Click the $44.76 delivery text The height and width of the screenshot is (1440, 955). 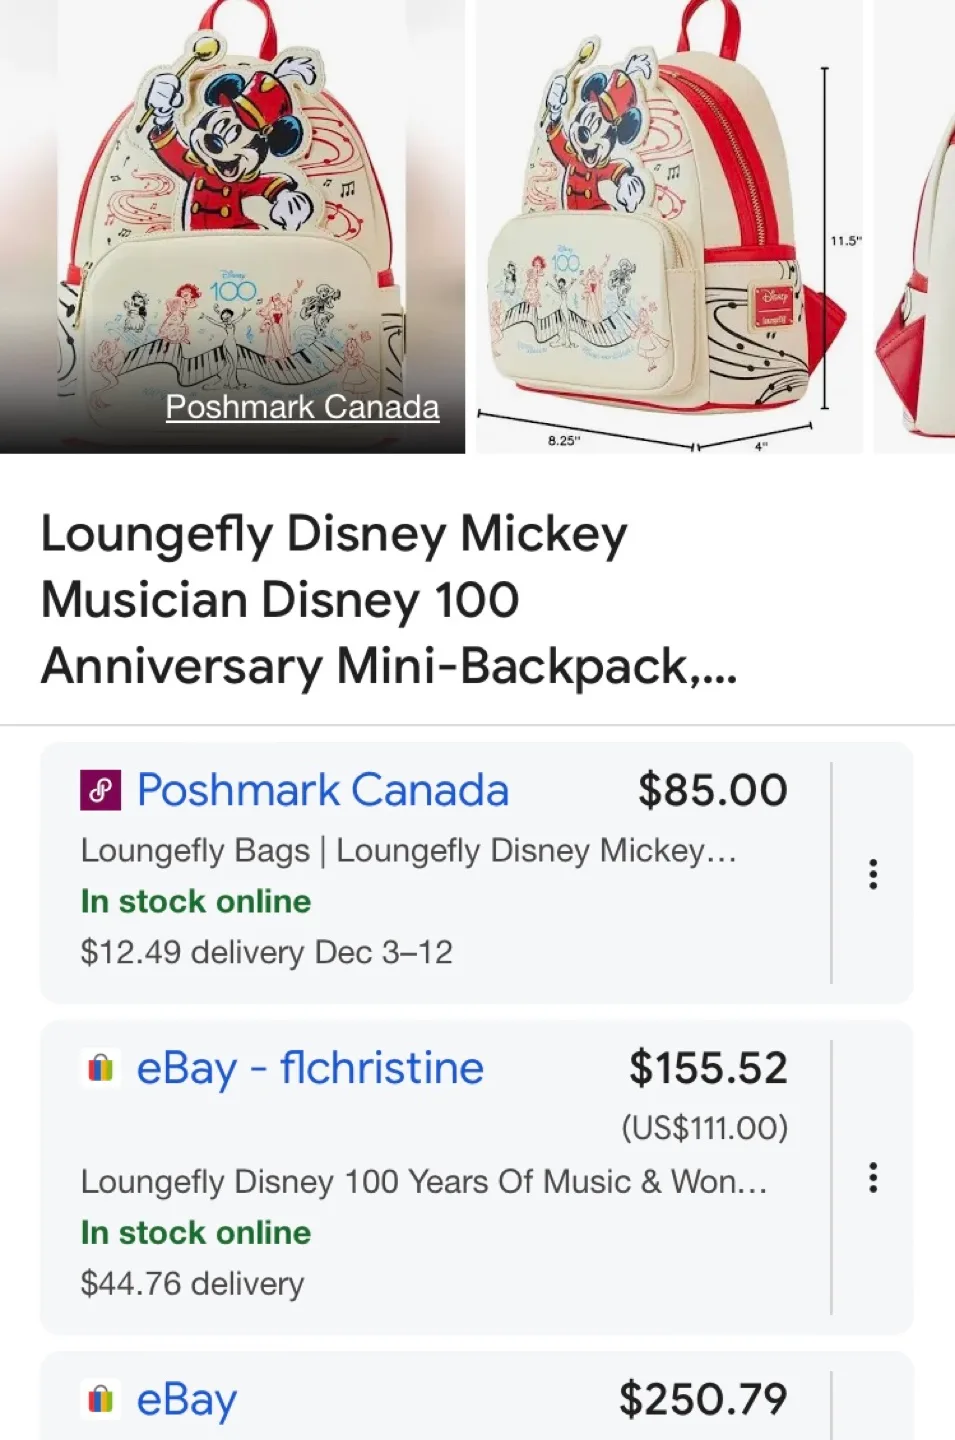pos(193,1283)
